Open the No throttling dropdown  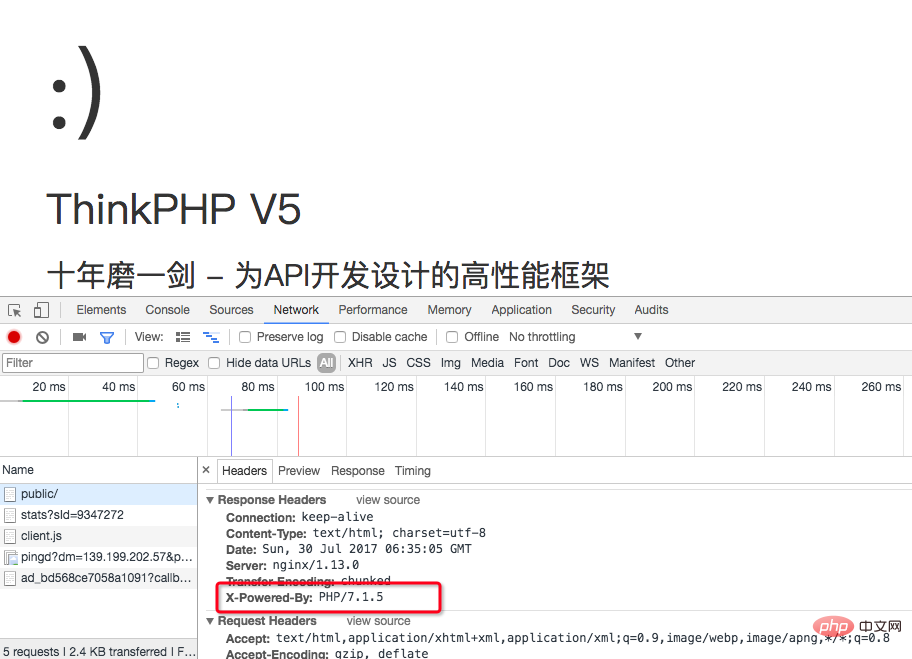pyautogui.click(x=576, y=337)
